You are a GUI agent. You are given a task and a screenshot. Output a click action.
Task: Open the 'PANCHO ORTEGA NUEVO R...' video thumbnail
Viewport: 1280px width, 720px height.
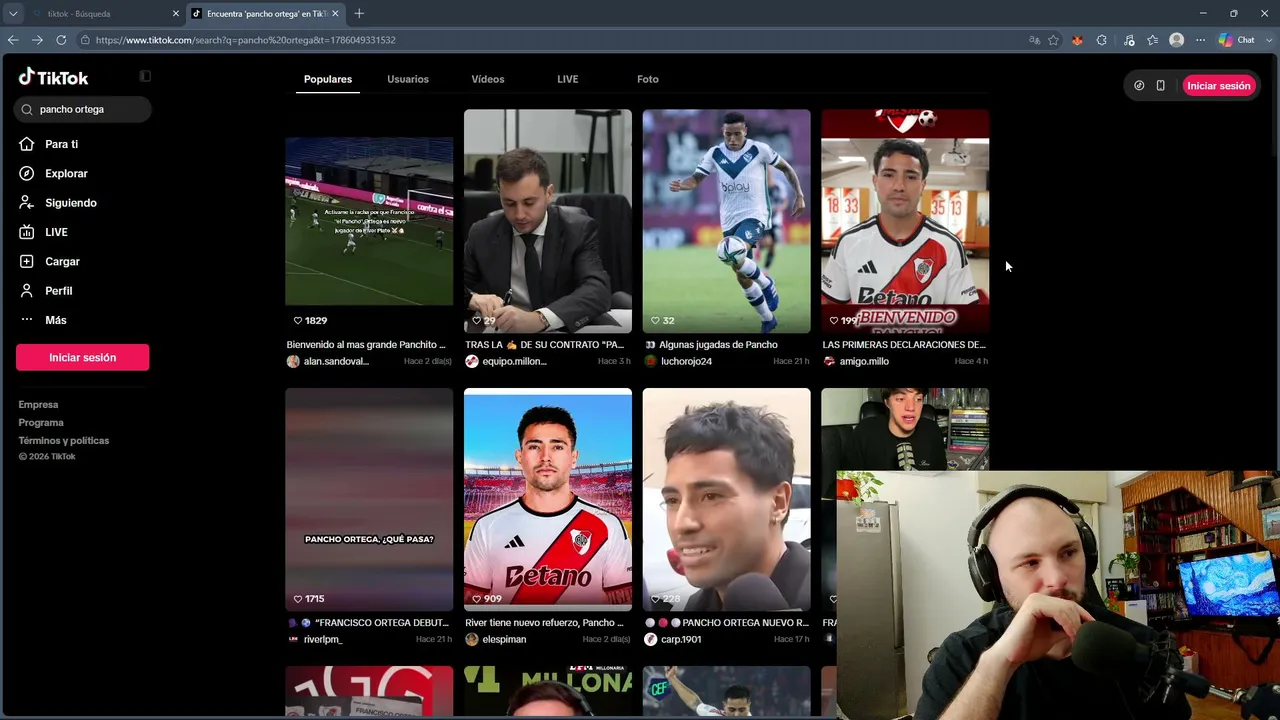pos(727,499)
